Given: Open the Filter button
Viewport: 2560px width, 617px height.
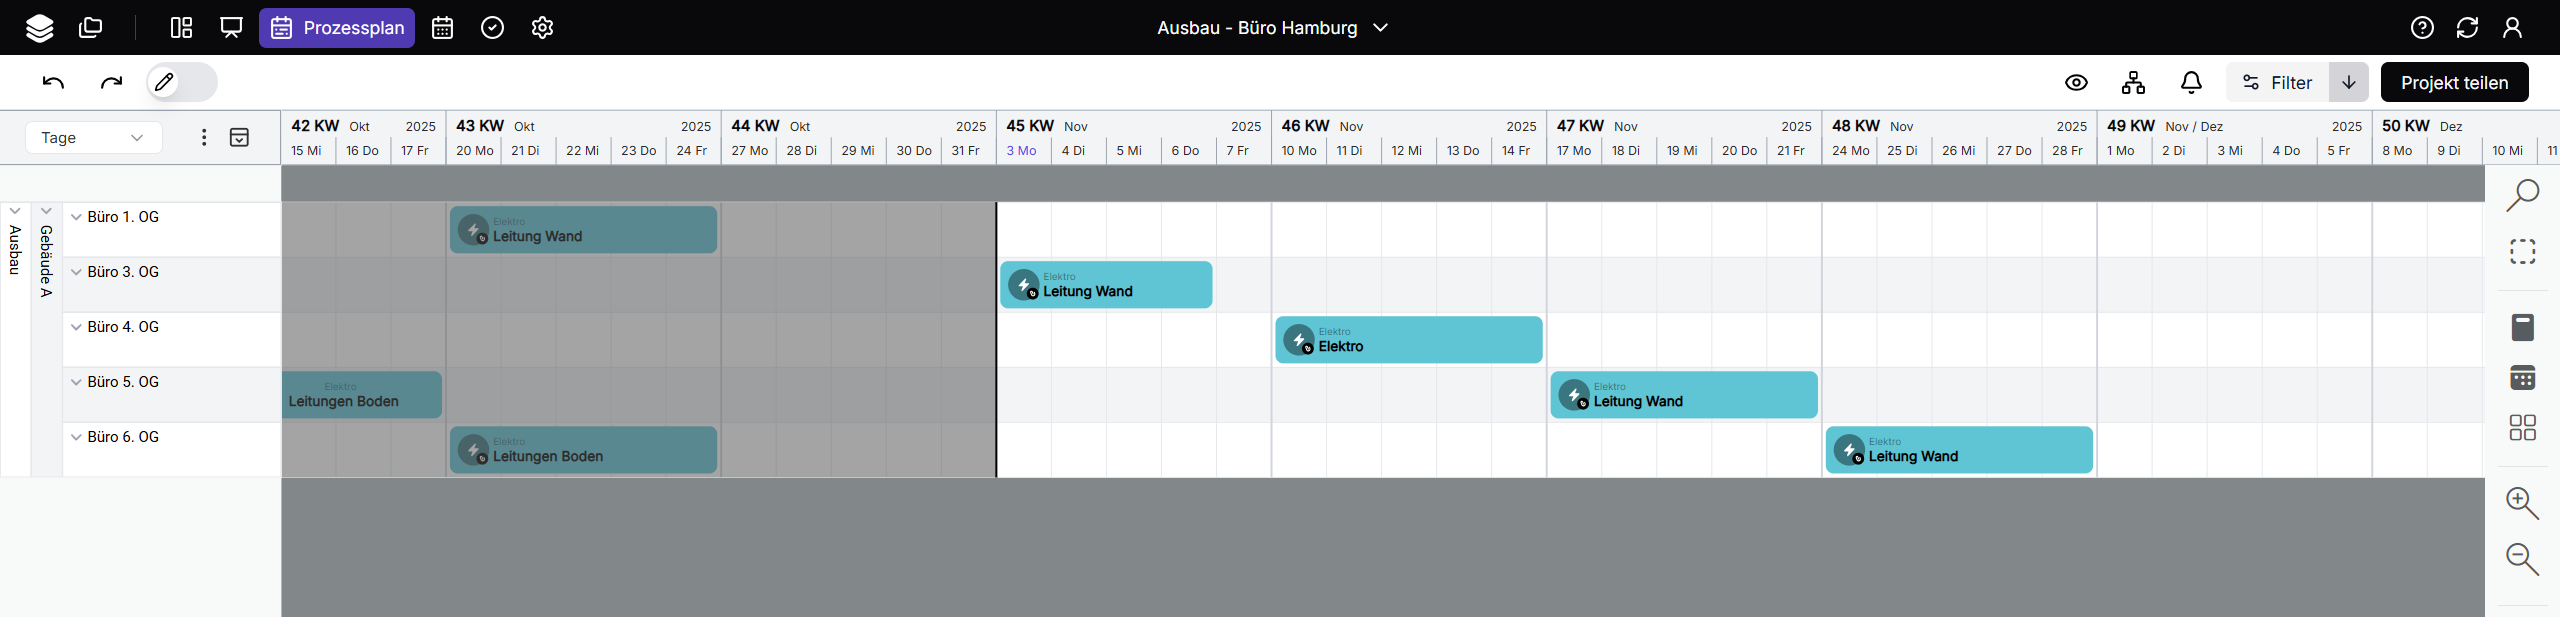Looking at the screenshot, I should (2277, 83).
